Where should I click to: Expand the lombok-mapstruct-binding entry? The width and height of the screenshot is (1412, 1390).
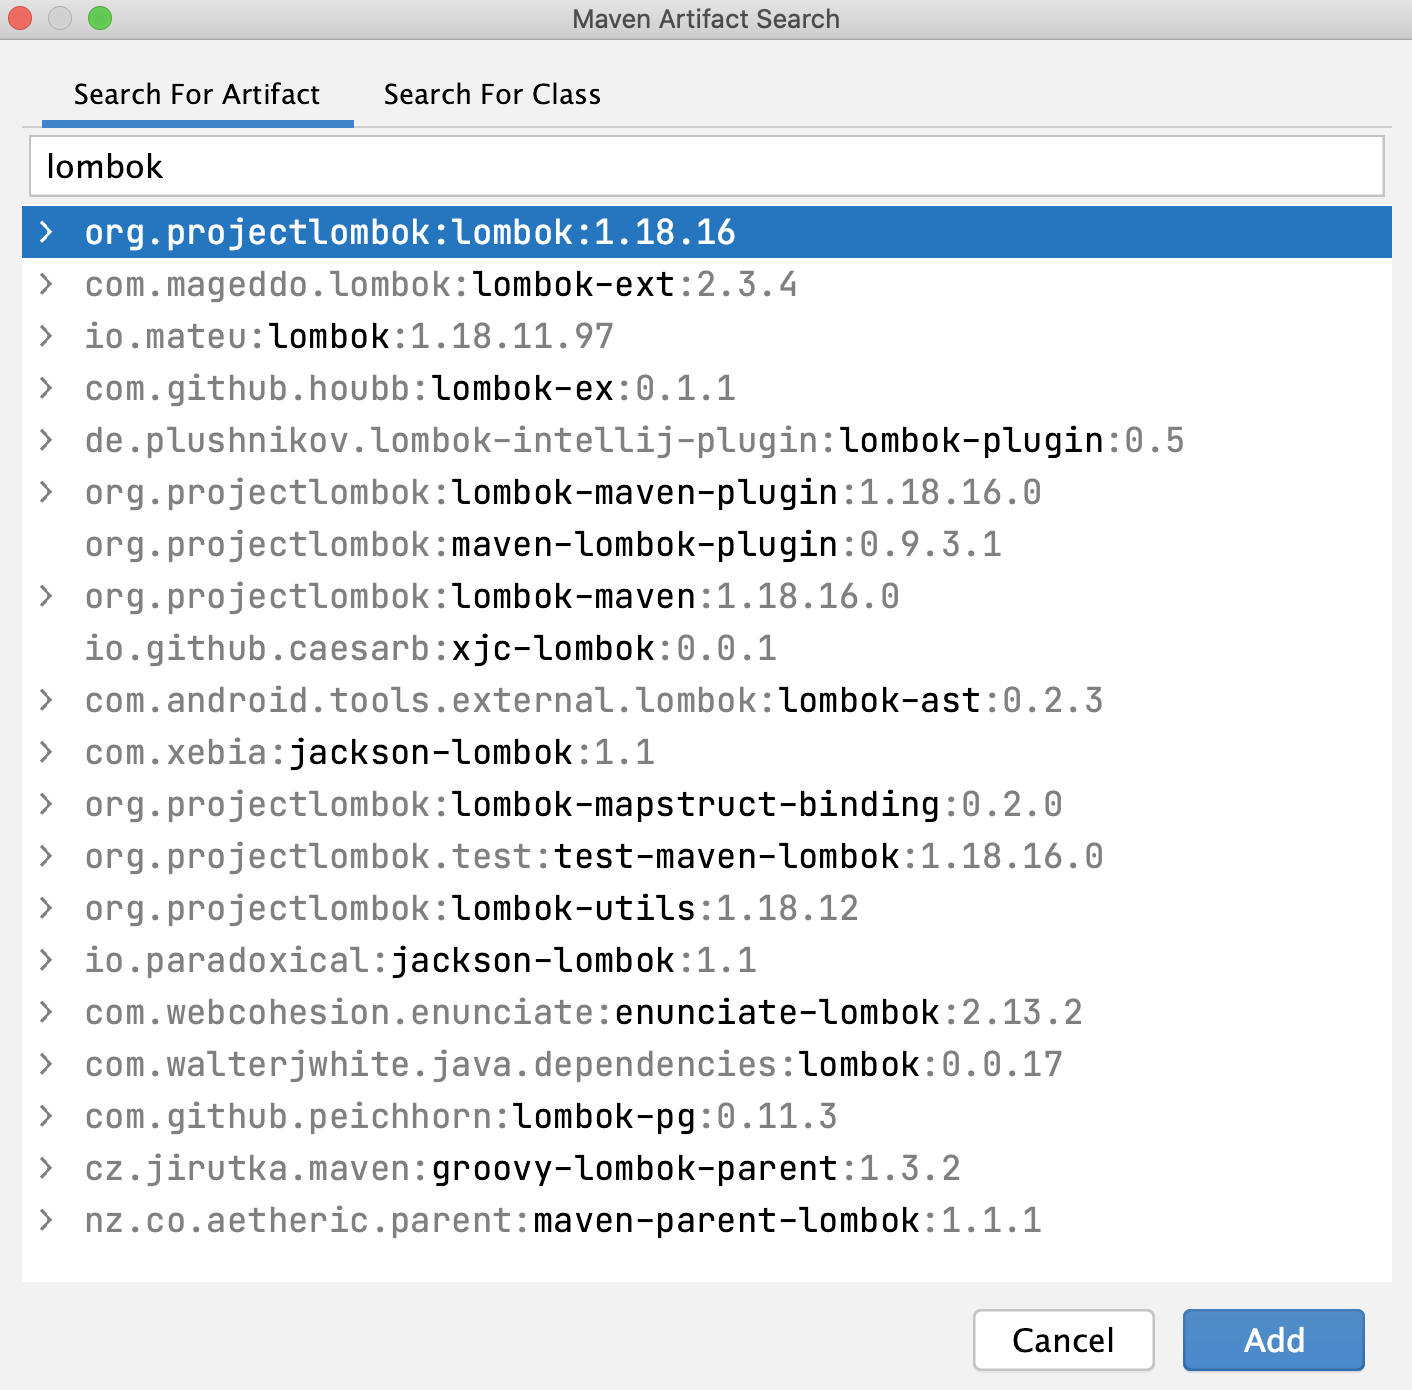click(x=45, y=804)
